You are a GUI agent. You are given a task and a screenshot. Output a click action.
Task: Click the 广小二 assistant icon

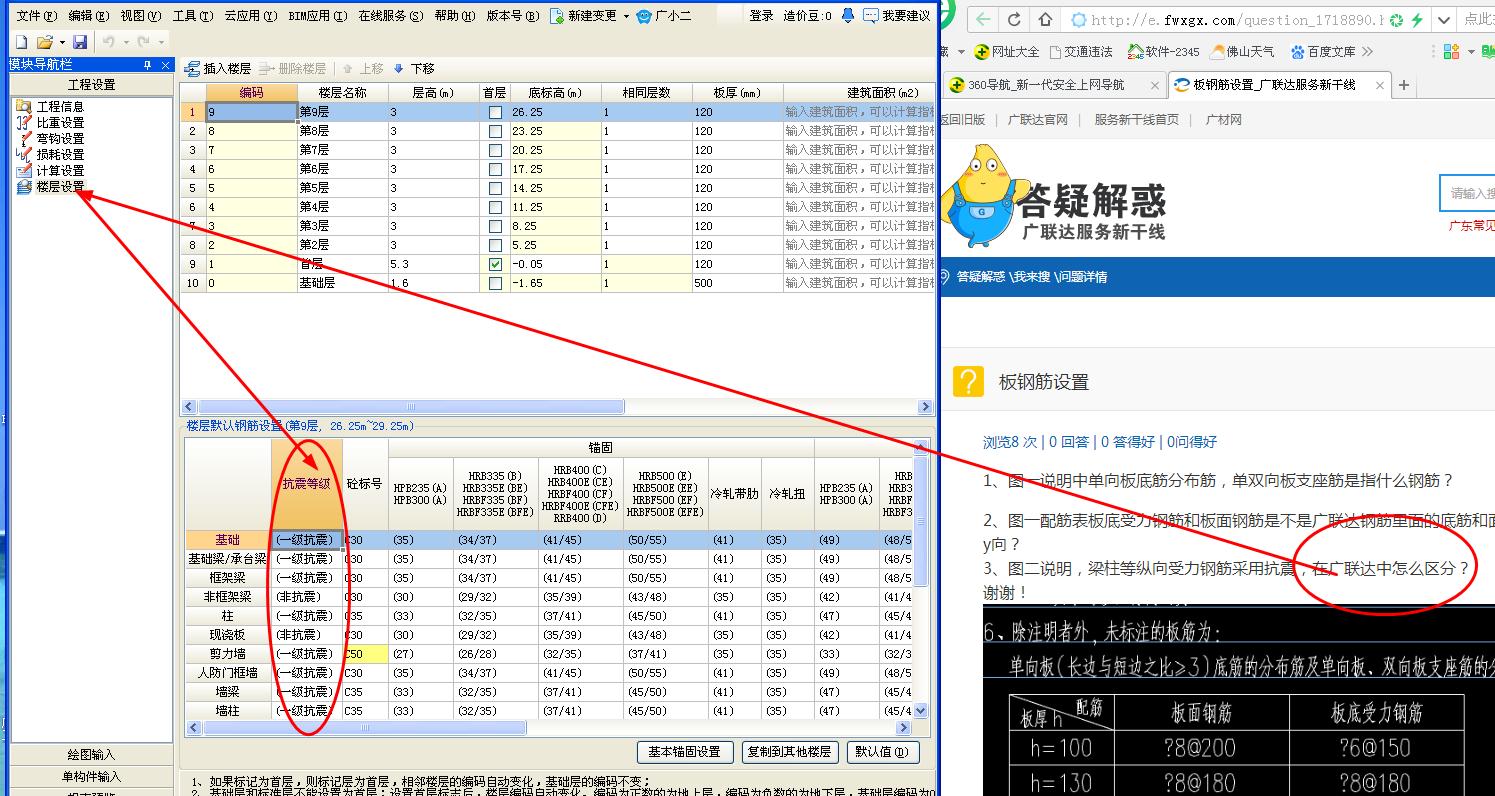click(x=644, y=16)
